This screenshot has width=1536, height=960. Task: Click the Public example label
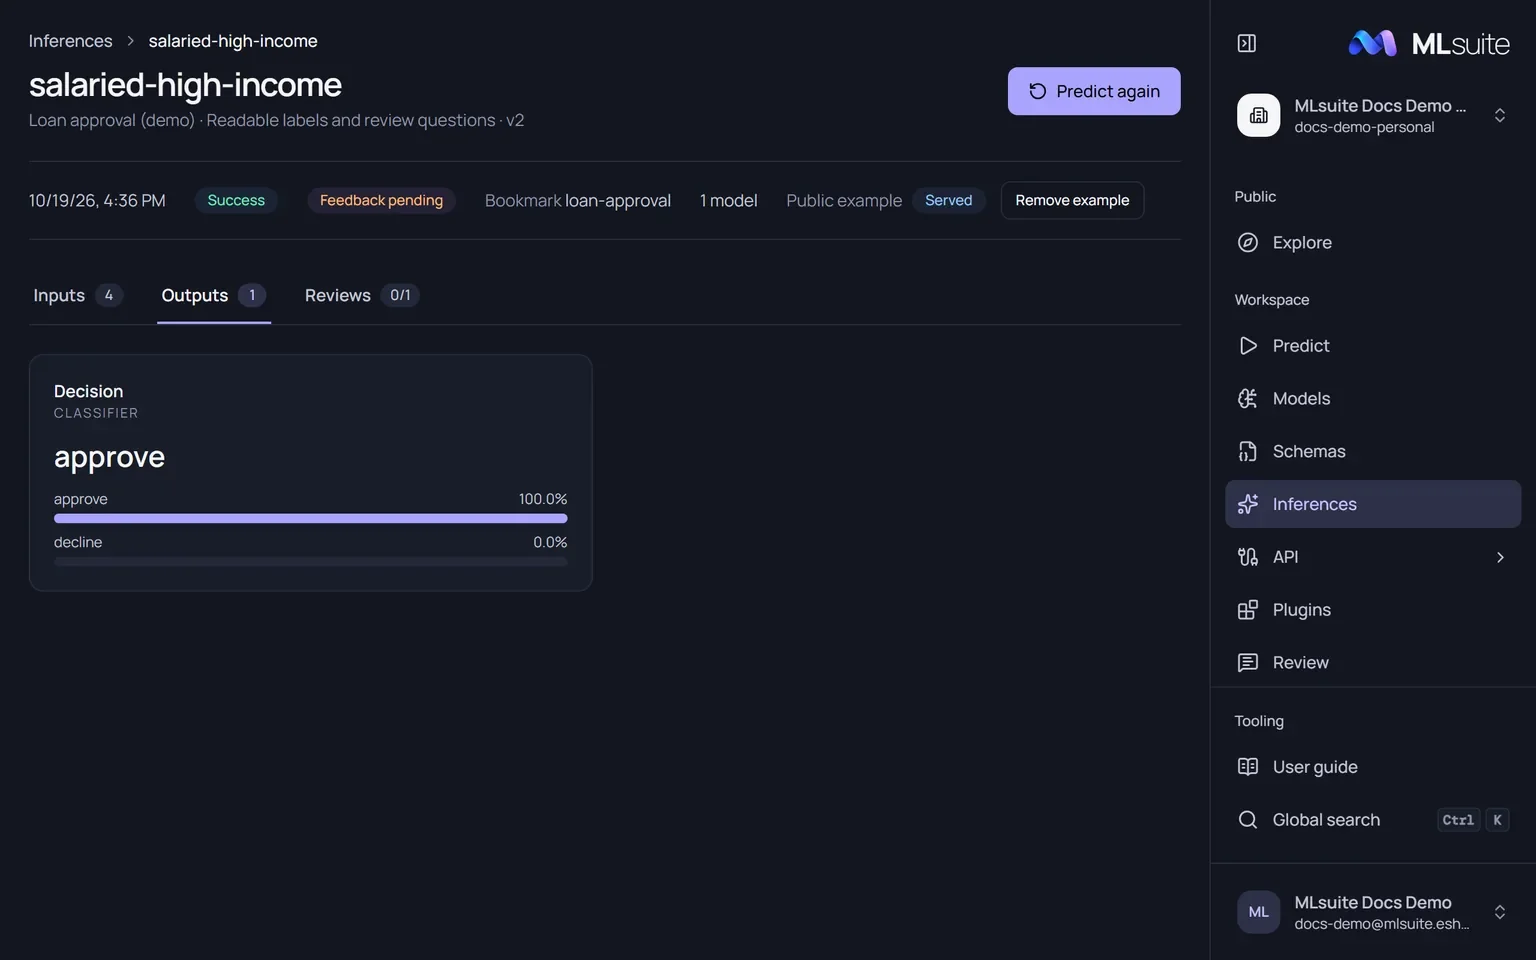844,200
